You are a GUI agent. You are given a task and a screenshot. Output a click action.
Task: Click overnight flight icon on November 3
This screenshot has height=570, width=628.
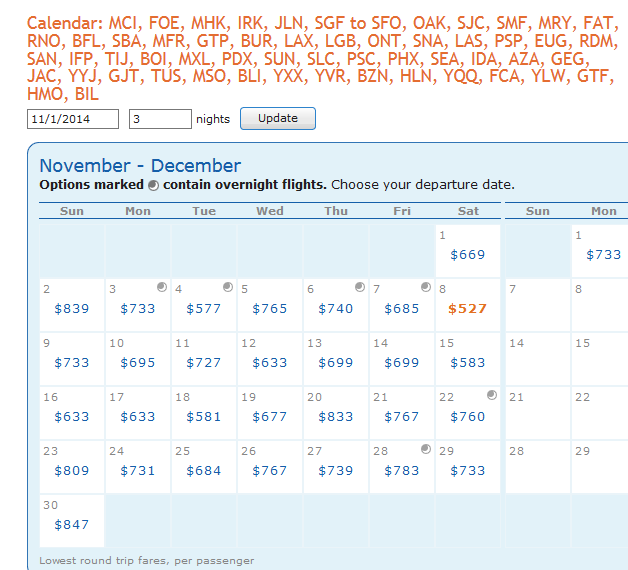click(x=161, y=288)
